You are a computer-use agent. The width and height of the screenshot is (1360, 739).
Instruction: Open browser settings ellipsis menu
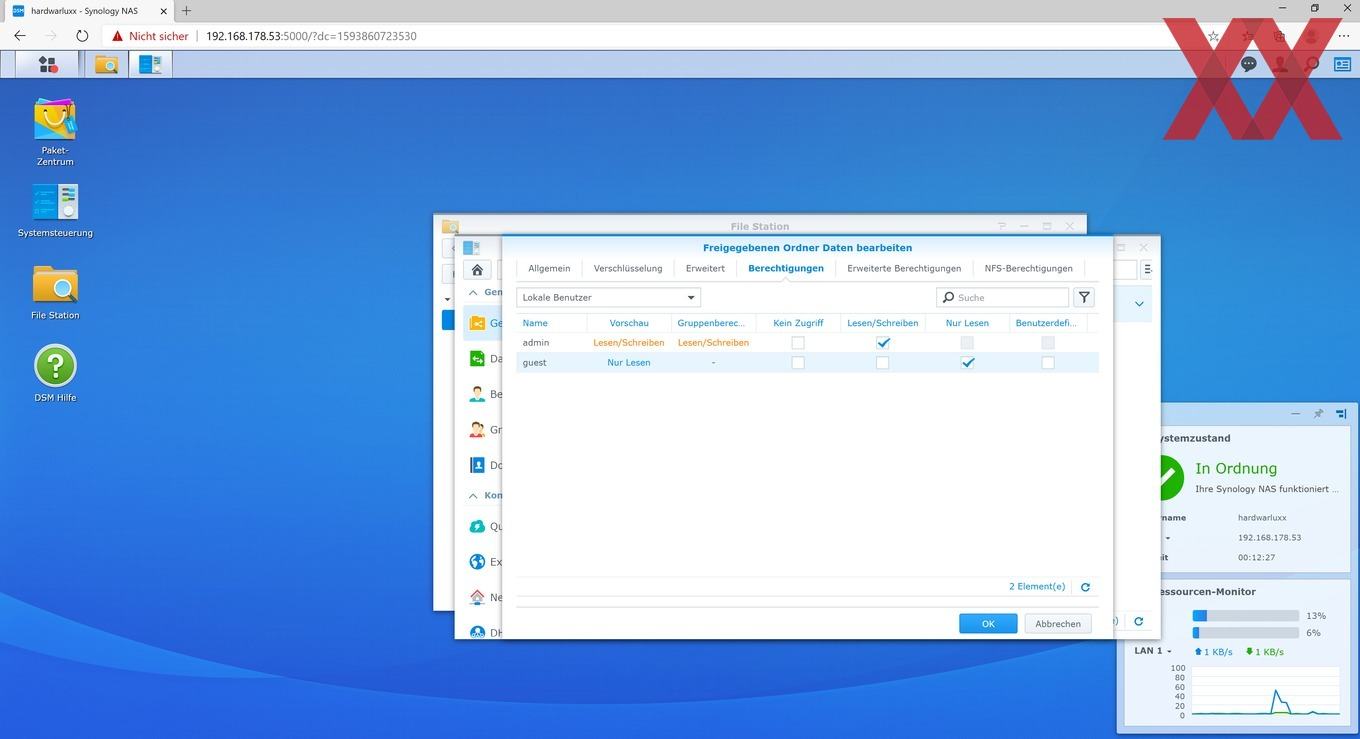[1343, 35]
